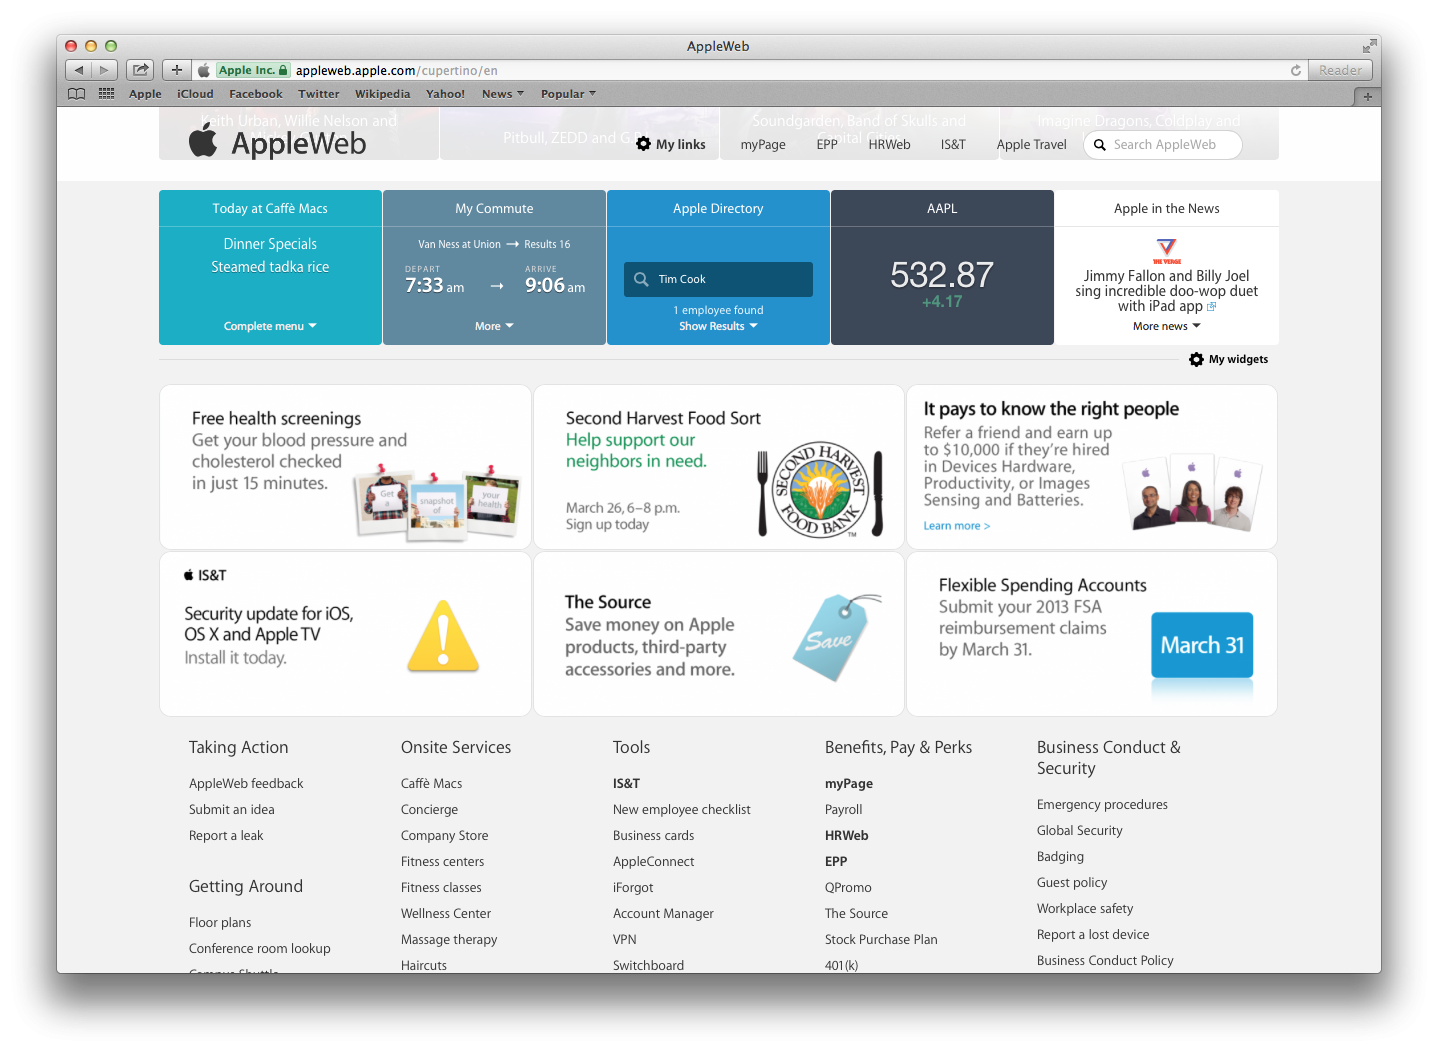The width and height of the screenshot is (1438, 1052).
Task: Open the external link icon after iPad app
Action: coord(1211,307)
